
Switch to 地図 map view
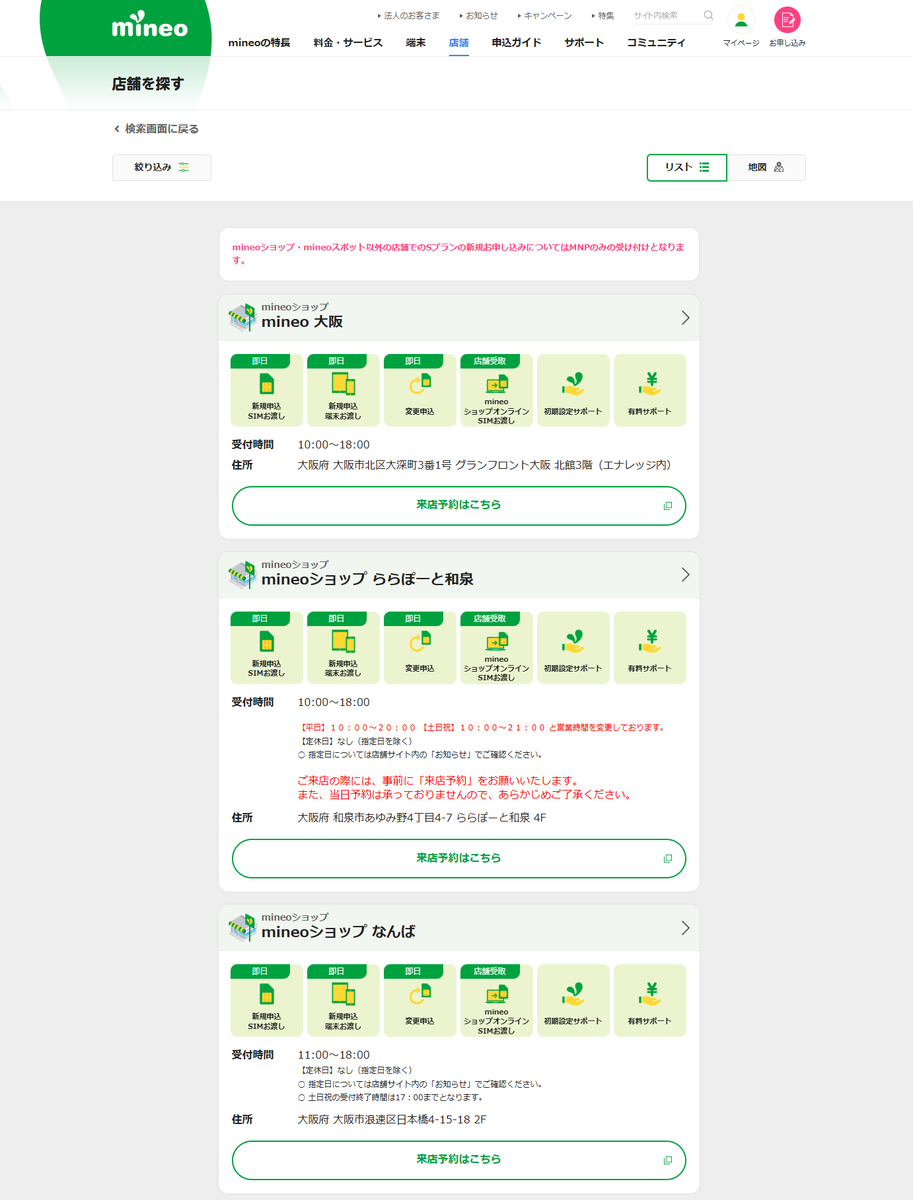(766, 168)
